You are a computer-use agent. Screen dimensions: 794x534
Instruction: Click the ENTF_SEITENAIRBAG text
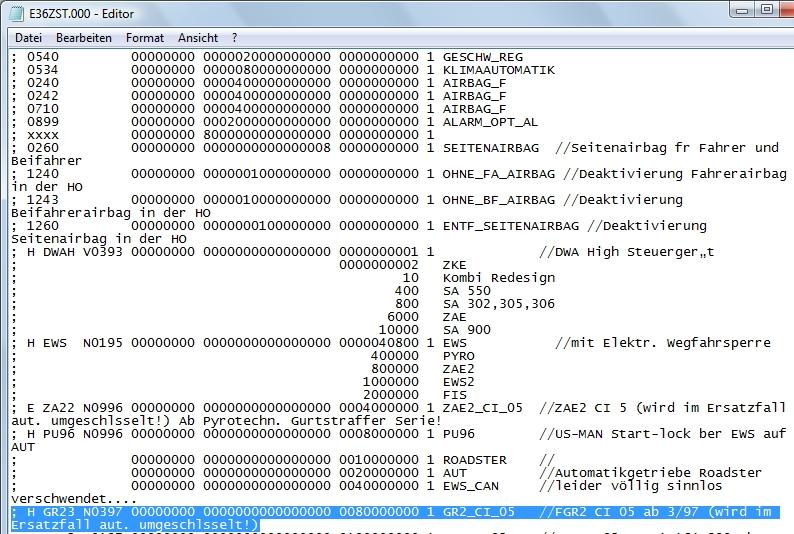coord(510,225)
